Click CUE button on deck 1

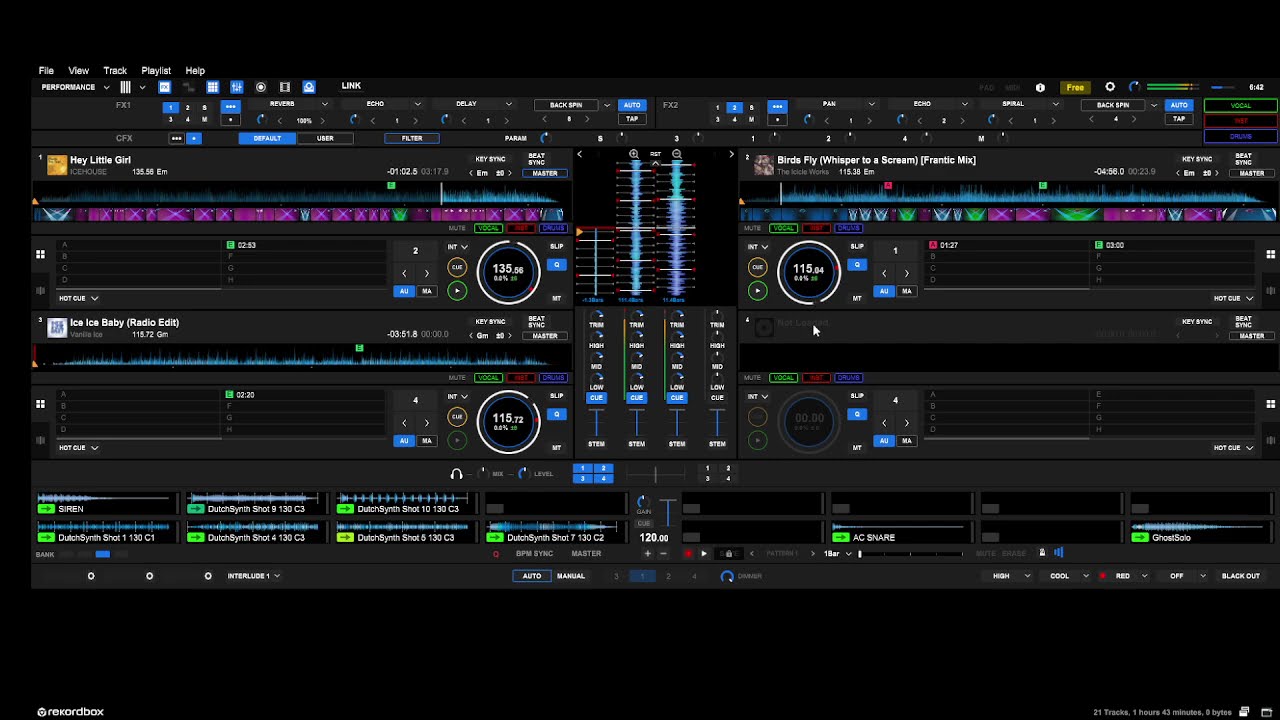pyautogui.click(x=457, y=267)
